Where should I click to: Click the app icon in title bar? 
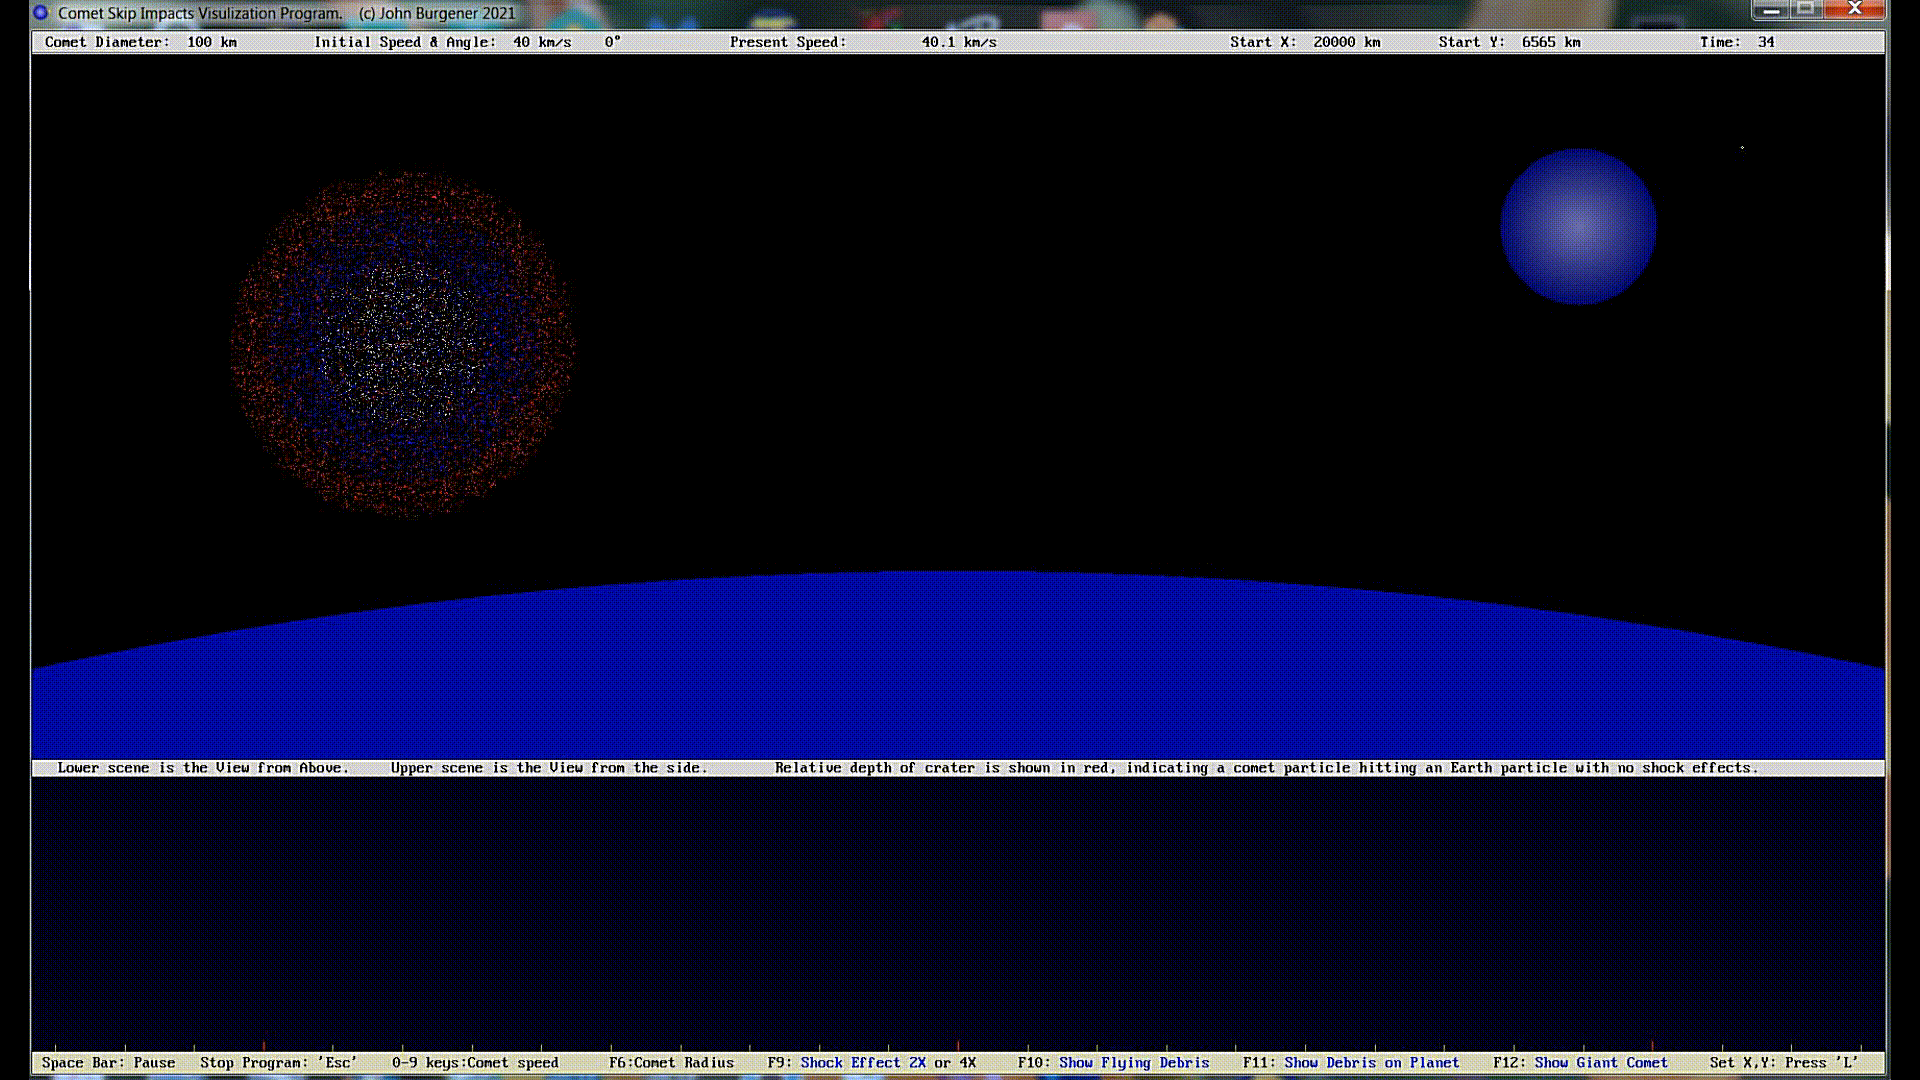[x=40, y=13]
